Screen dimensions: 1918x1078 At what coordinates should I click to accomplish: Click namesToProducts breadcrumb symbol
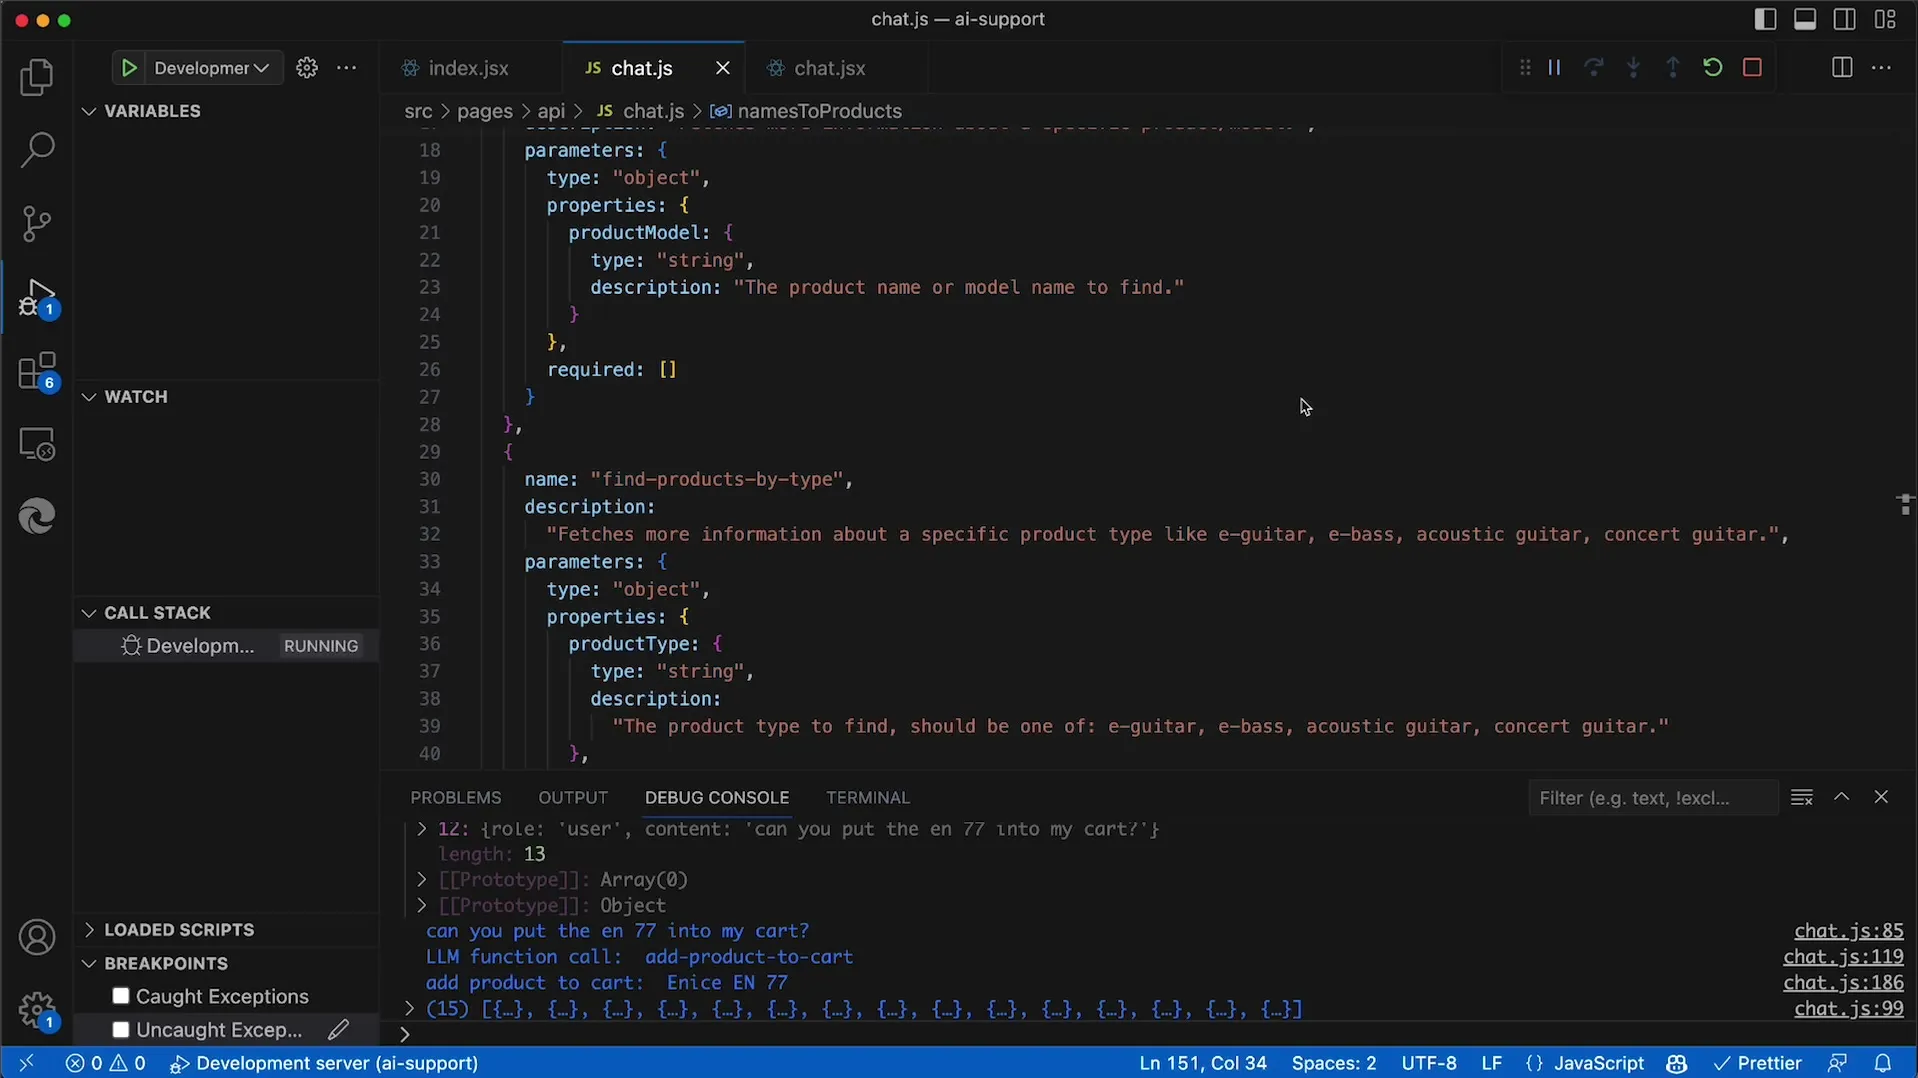point(820,111)
